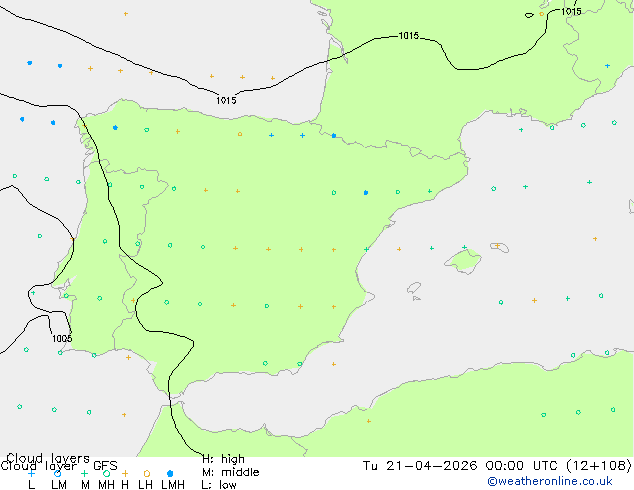Image resolution: width=634 pixels, height=490 pixels.
Task: Click the blue plus L legend symbol
Action: (x=31, y=473)
